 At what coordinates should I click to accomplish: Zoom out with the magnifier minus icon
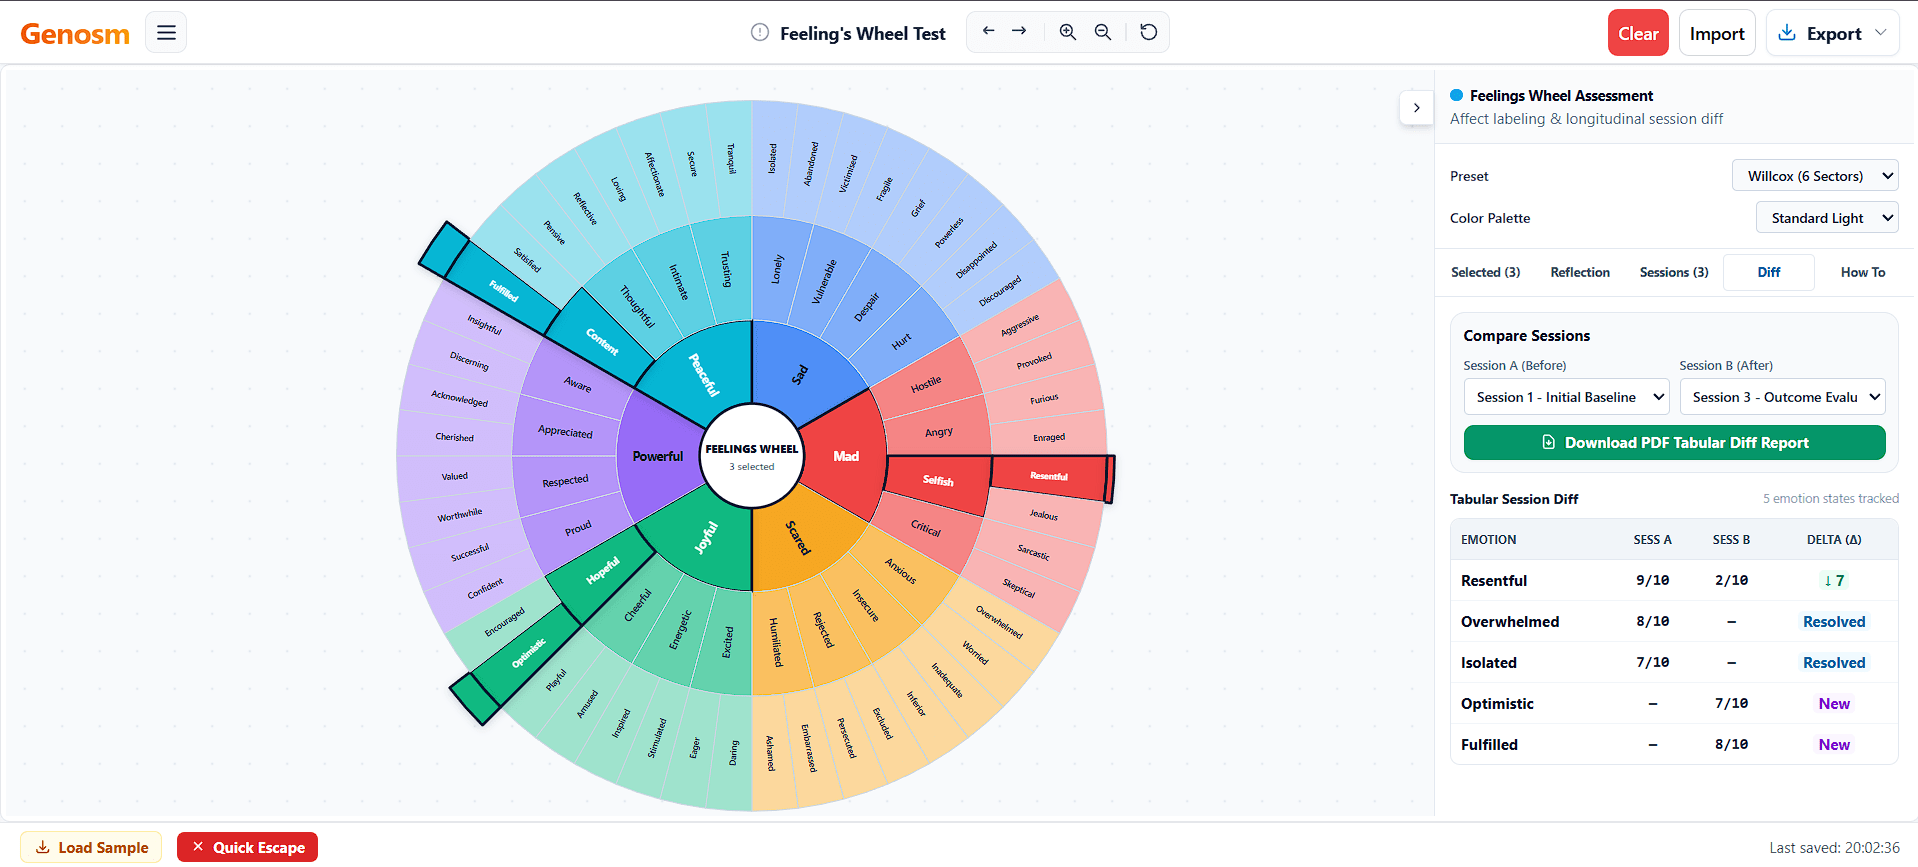(1103, 32)
